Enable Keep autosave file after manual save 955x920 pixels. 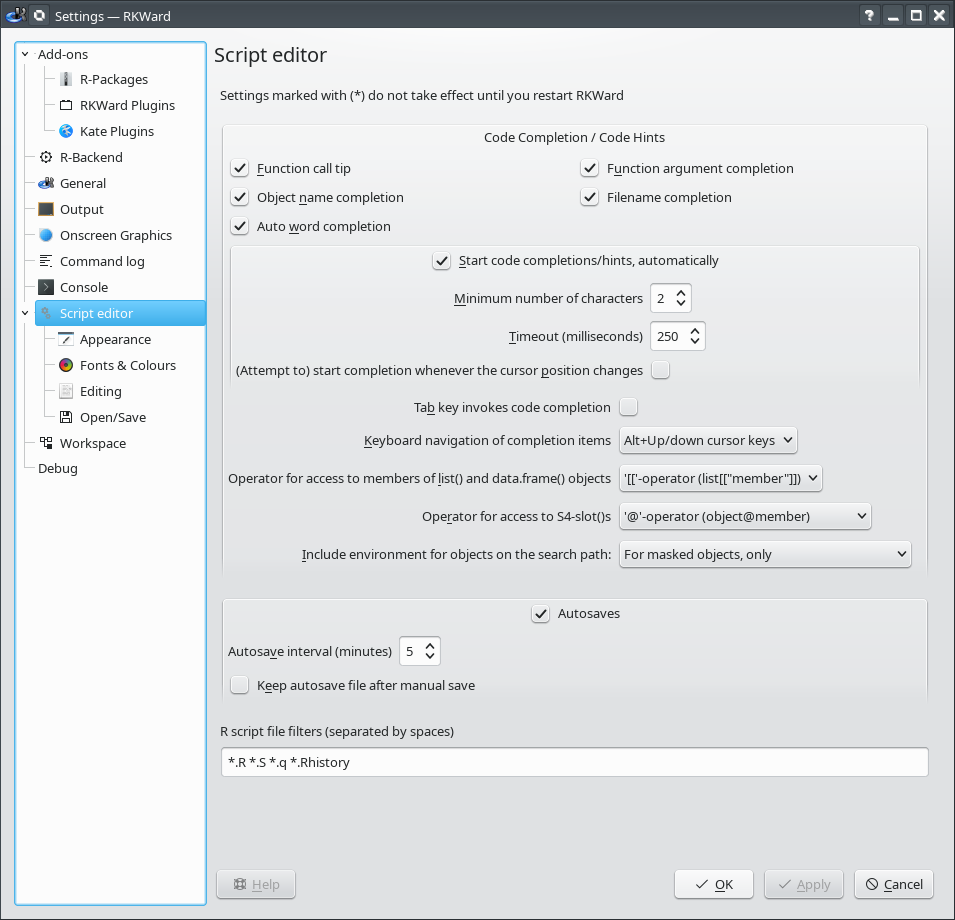pyautogui.click(x=240, y=686)
